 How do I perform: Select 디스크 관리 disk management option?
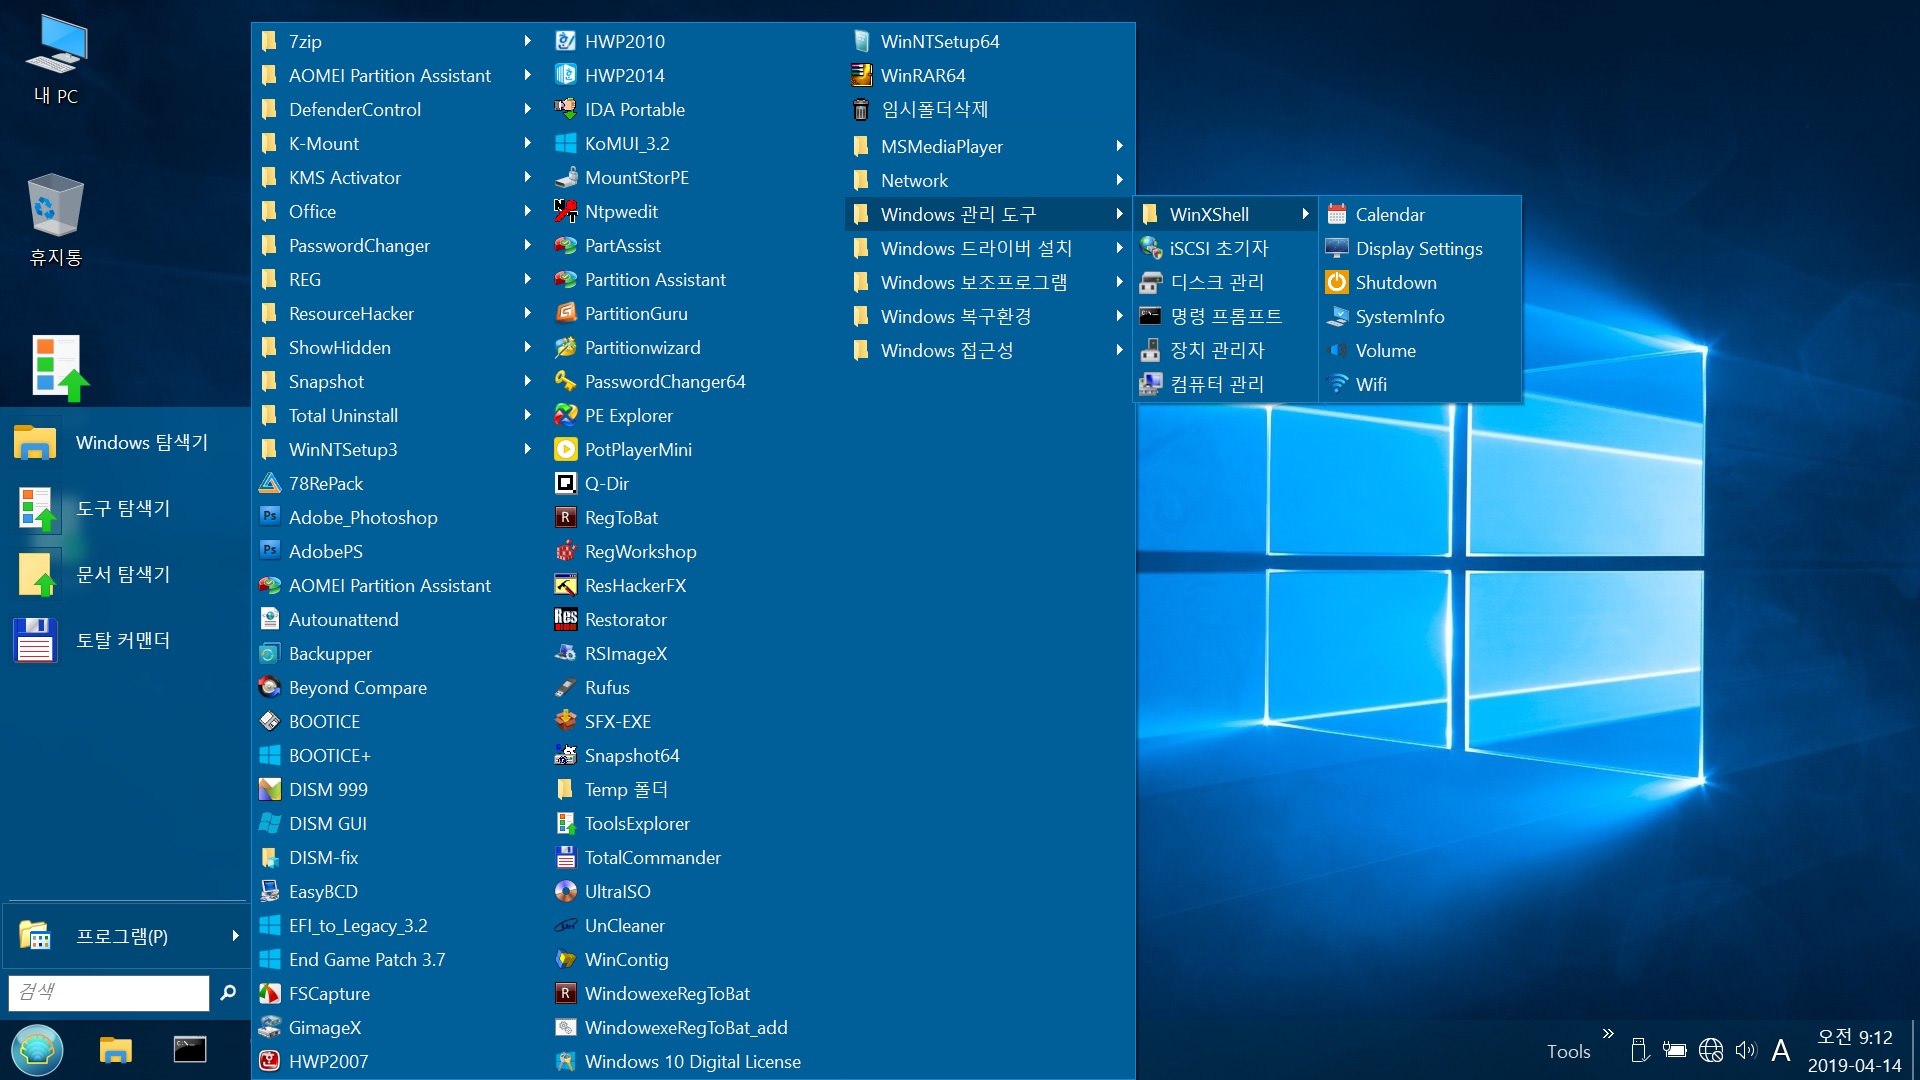tap(1215, 281)
